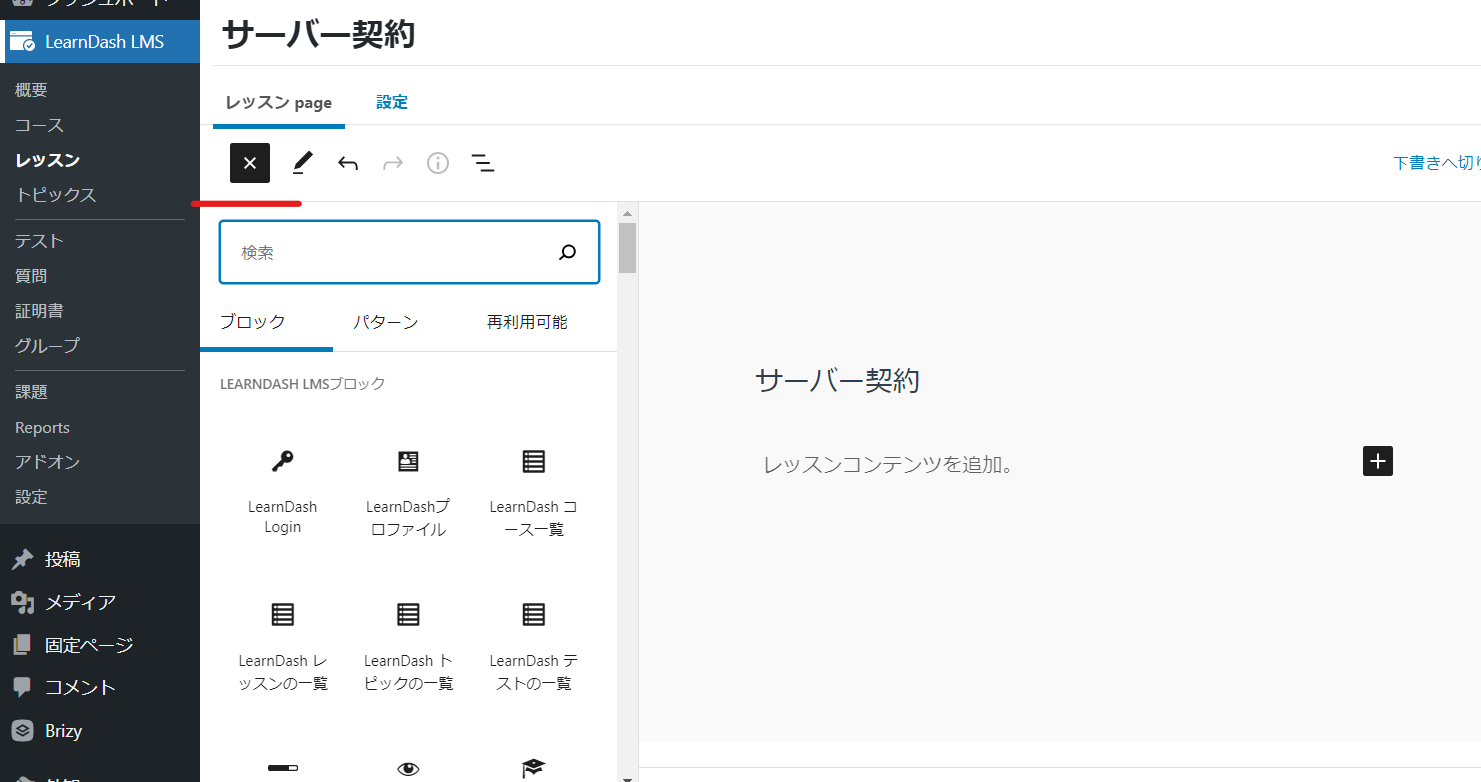Viewport: 1481px width, 782px height.
Task: Insert the LearnDash レッスンの一覧 block
Action: pos(282,644)
